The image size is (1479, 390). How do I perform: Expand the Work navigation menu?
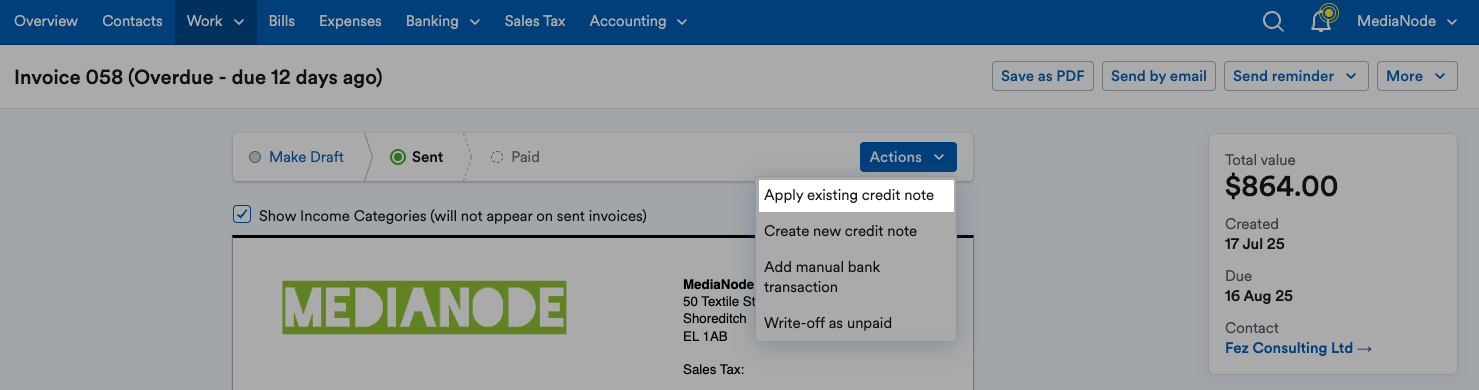[x=216, y=21]
